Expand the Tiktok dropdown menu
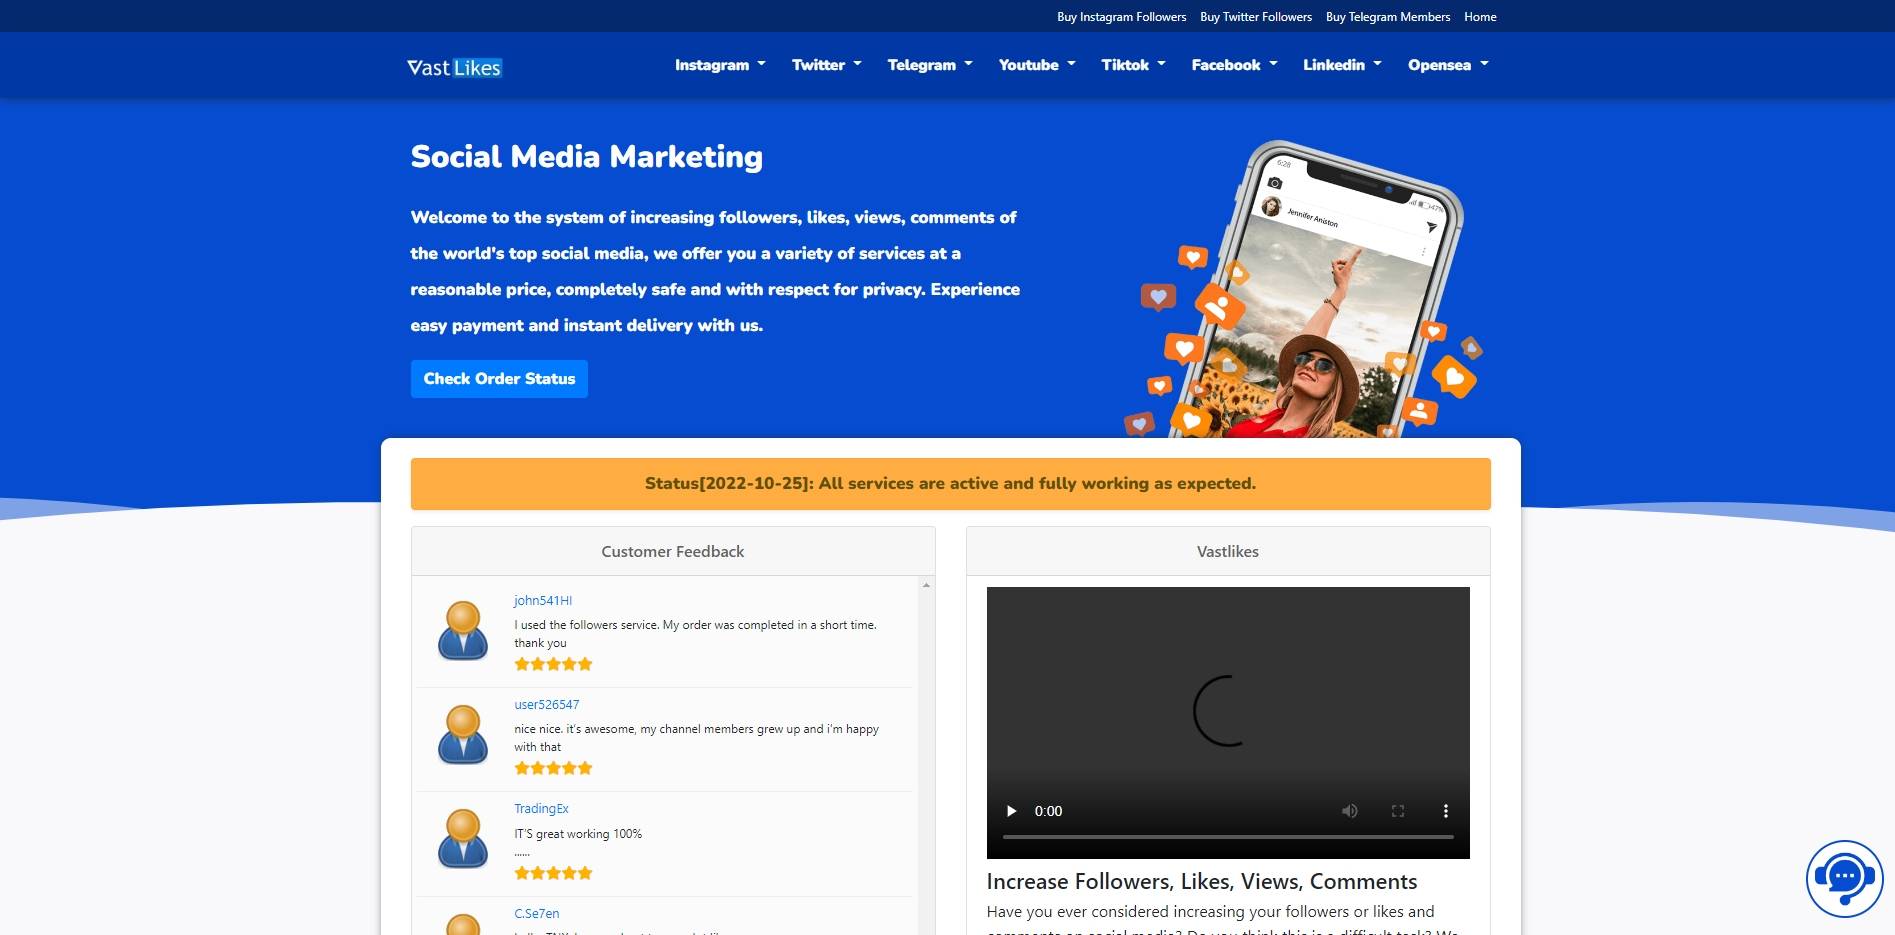Screen dimensions: 1895x935 (x=1133, y=65)
